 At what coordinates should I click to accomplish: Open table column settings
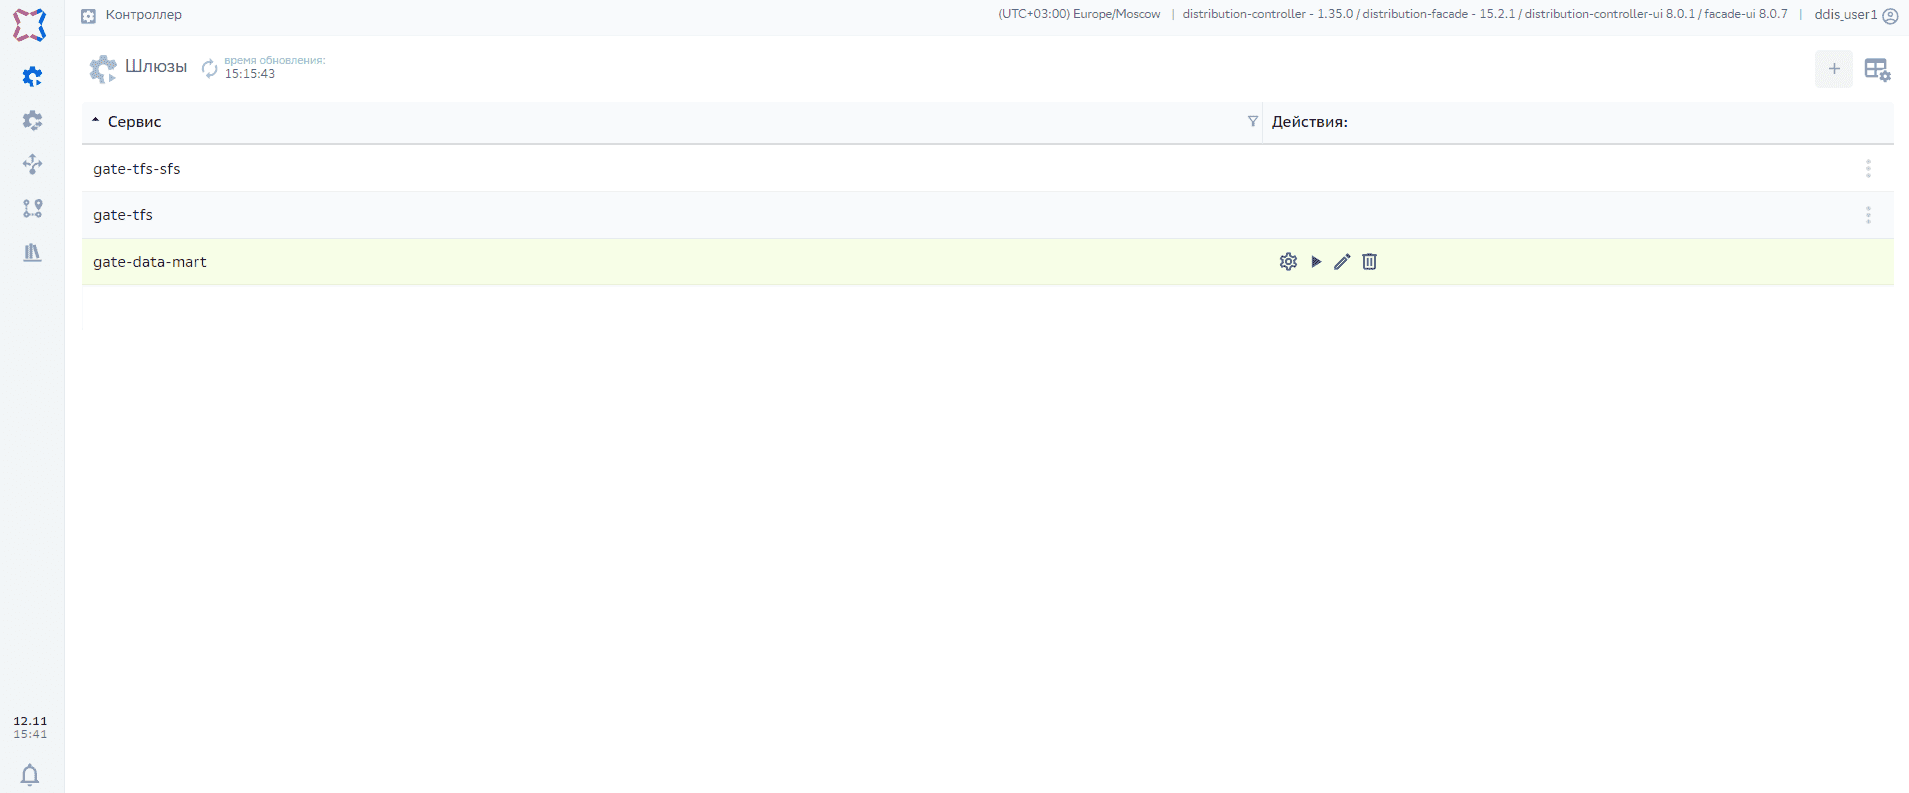coord(1876,70)
